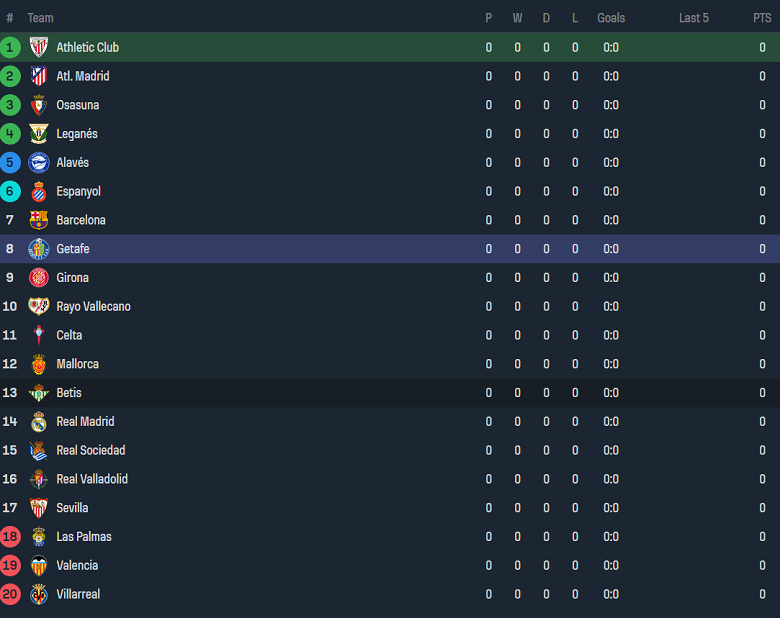780x618 pixels.
Task: Click the Athletic Club crest icon
Action: 39,47
